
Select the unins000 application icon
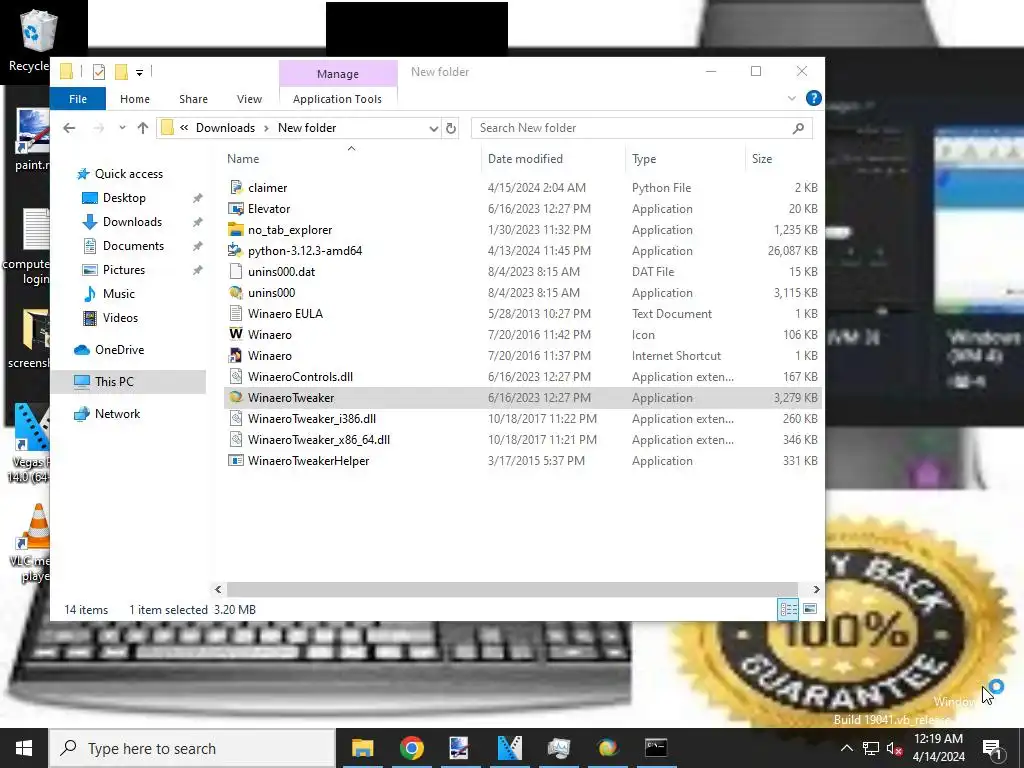pyautogui.click(x=236, y=293)
